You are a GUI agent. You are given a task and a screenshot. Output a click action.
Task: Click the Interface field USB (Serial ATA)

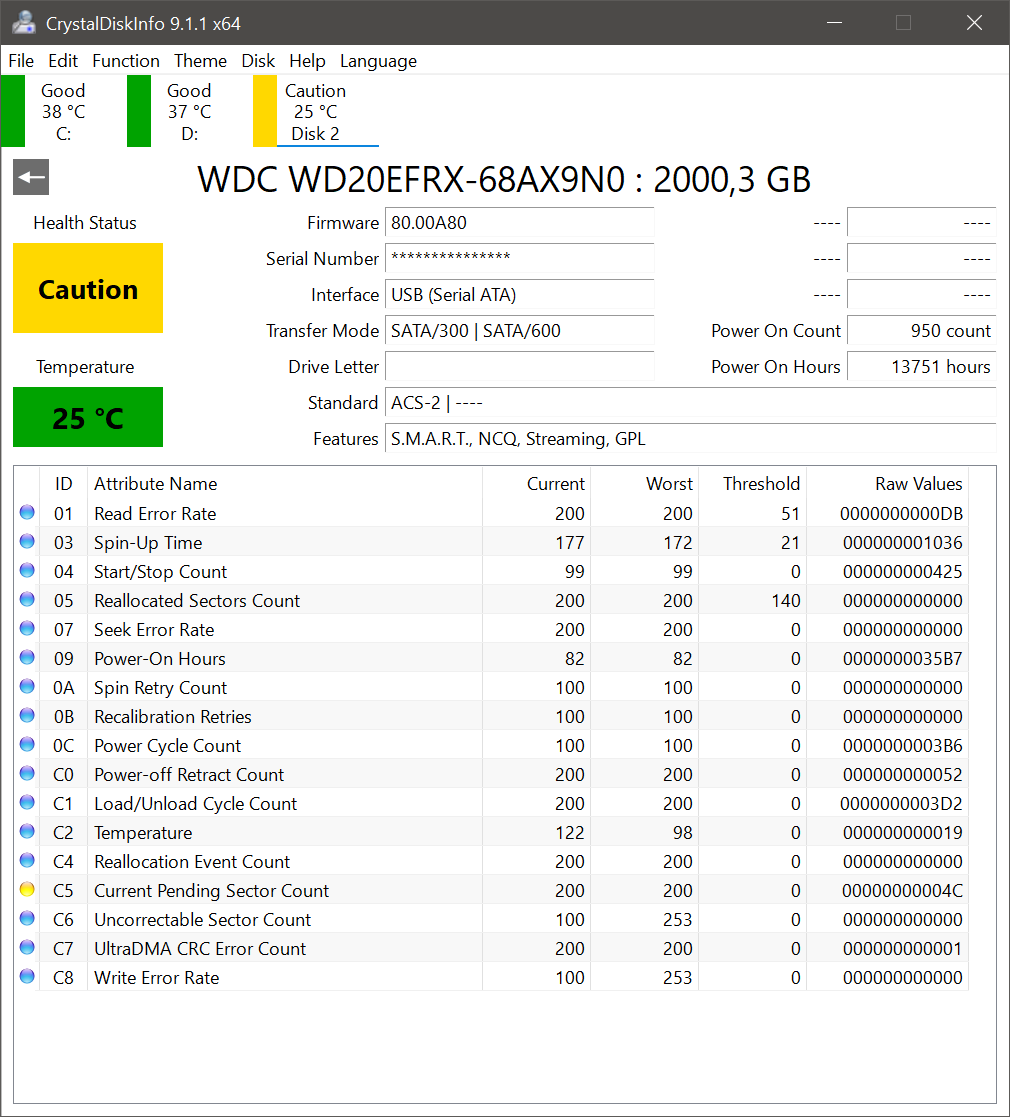point(519,295)
